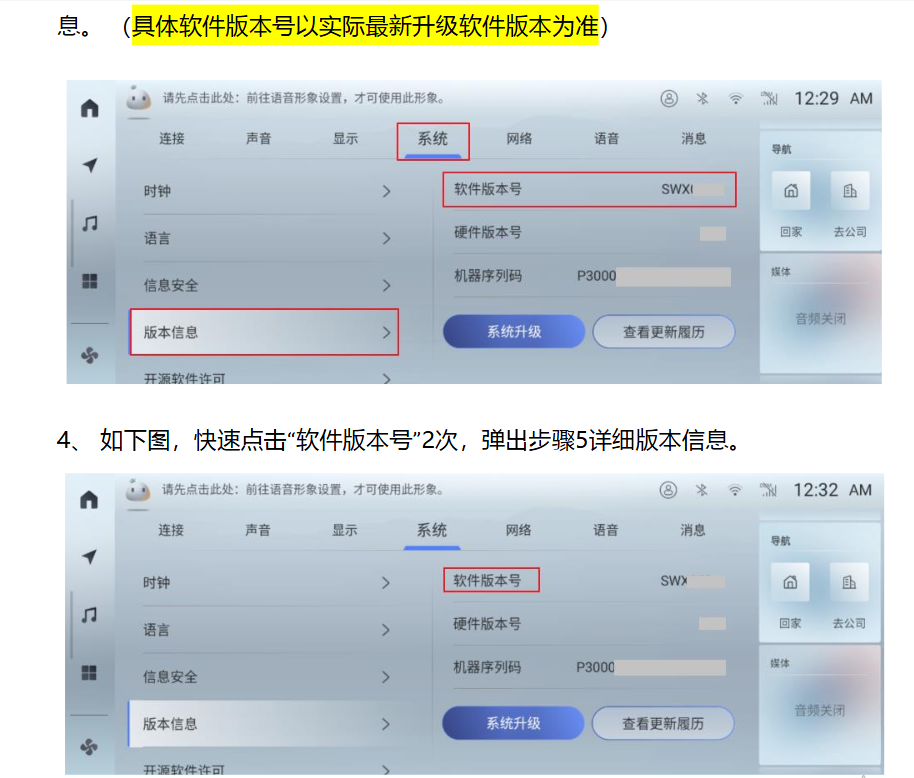Expand 时钟 chevron in lower screenshot

click(x=385, y=583)
